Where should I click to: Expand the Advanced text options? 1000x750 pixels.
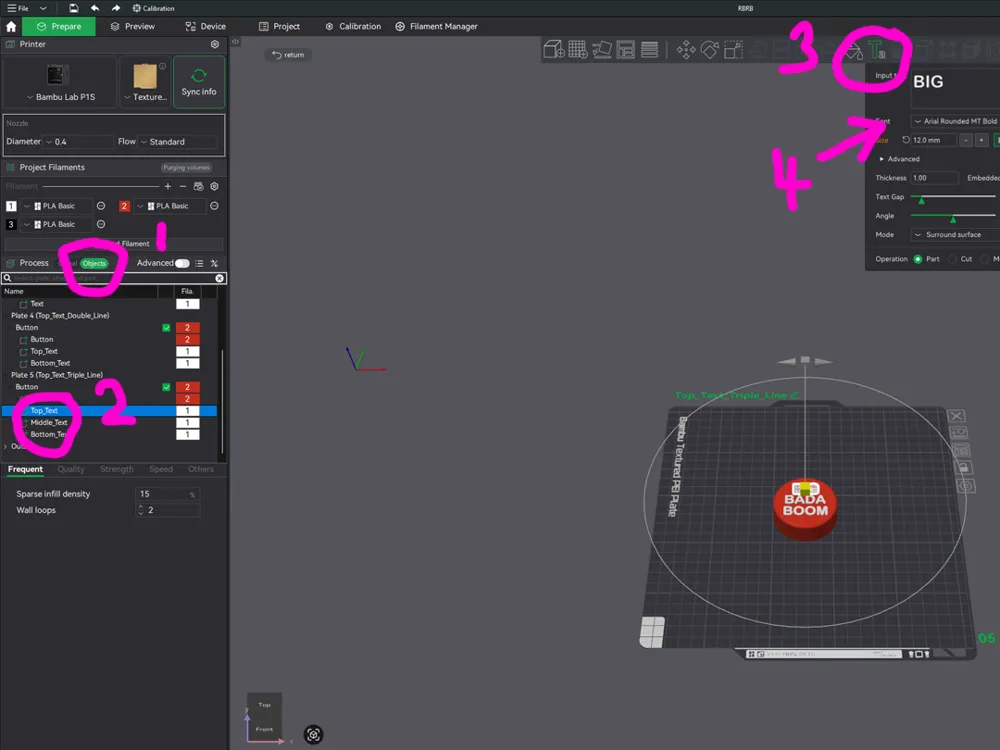point(899,159)
